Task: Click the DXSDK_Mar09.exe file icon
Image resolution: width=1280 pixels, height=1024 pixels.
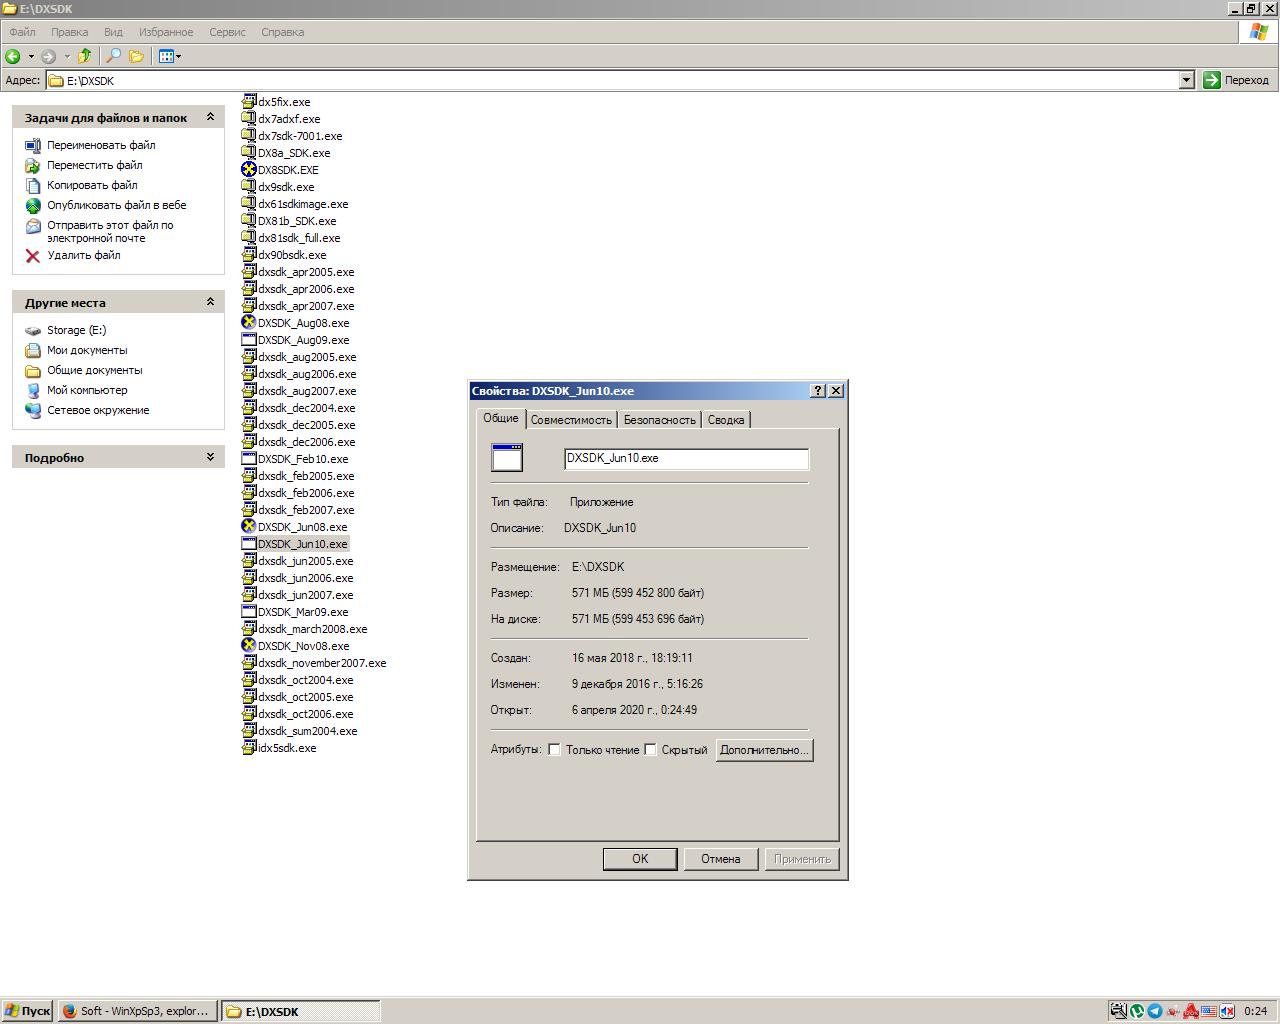Action: (249, 612)
